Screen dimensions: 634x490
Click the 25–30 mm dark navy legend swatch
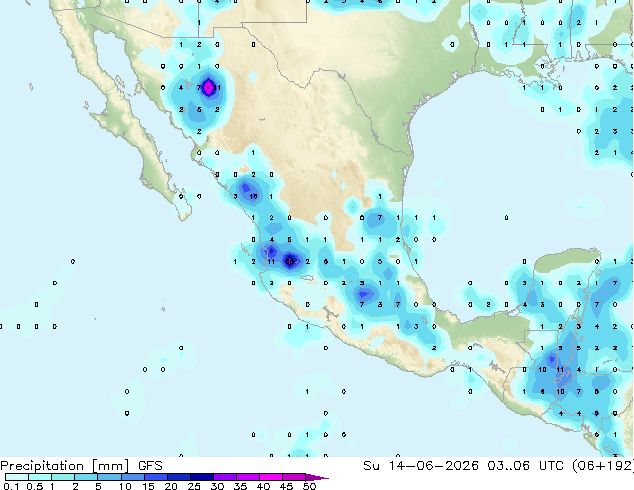point(201,477)
